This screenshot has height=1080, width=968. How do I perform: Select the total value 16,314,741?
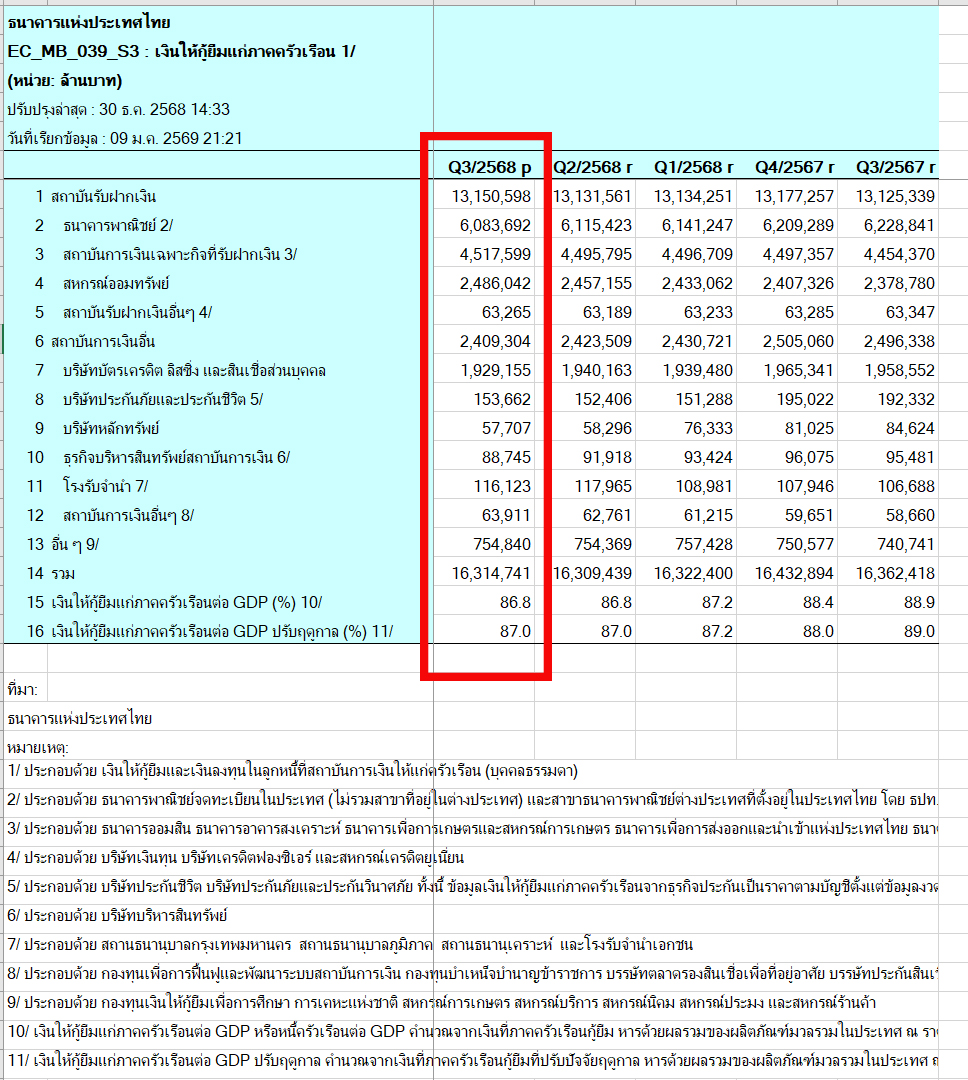coord(489,574)
